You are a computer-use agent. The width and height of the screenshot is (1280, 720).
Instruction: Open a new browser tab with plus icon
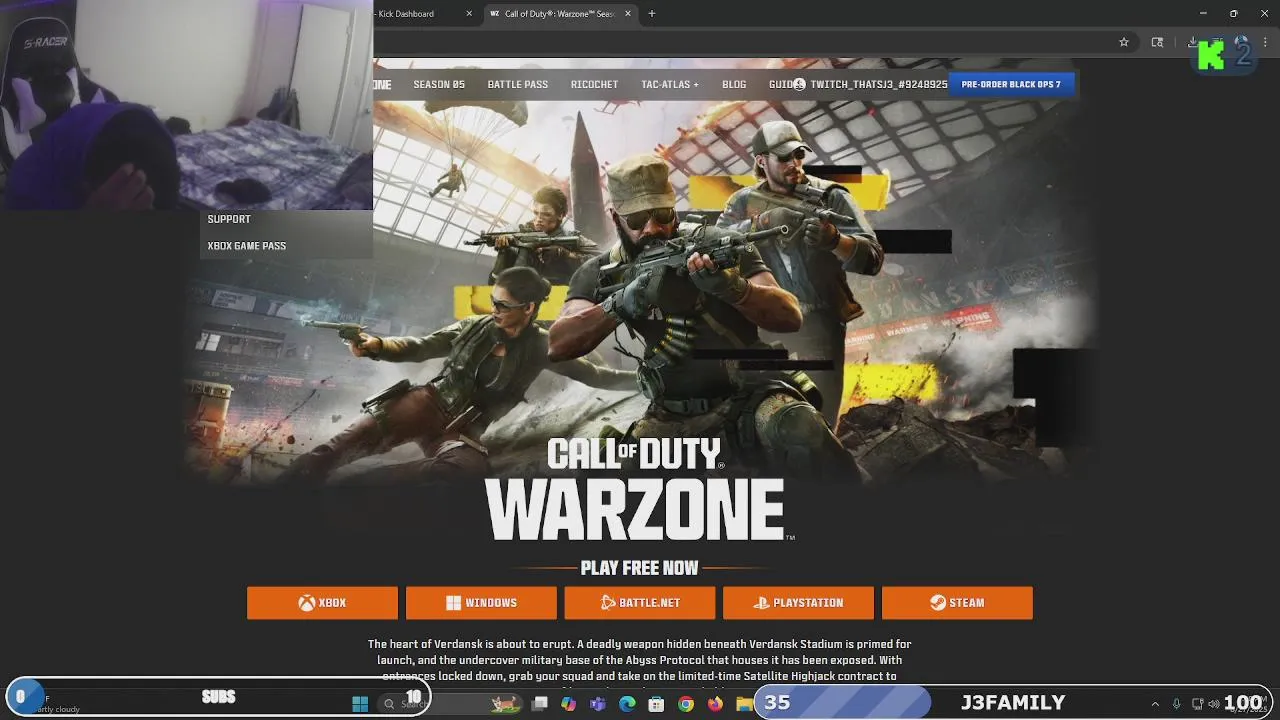click(652, 14)
